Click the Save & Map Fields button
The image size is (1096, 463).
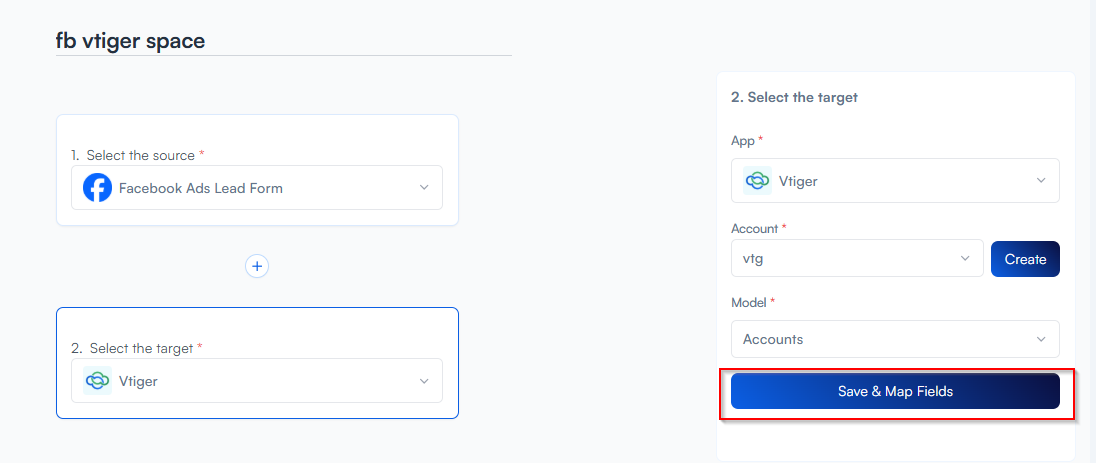pos(894,391)
